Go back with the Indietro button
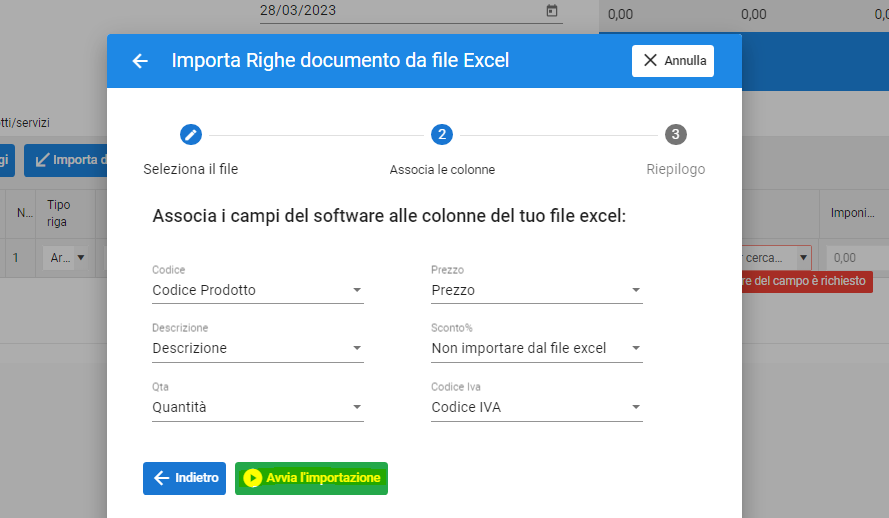Viewport: 889px width, 518px height. tap(184, 478)
